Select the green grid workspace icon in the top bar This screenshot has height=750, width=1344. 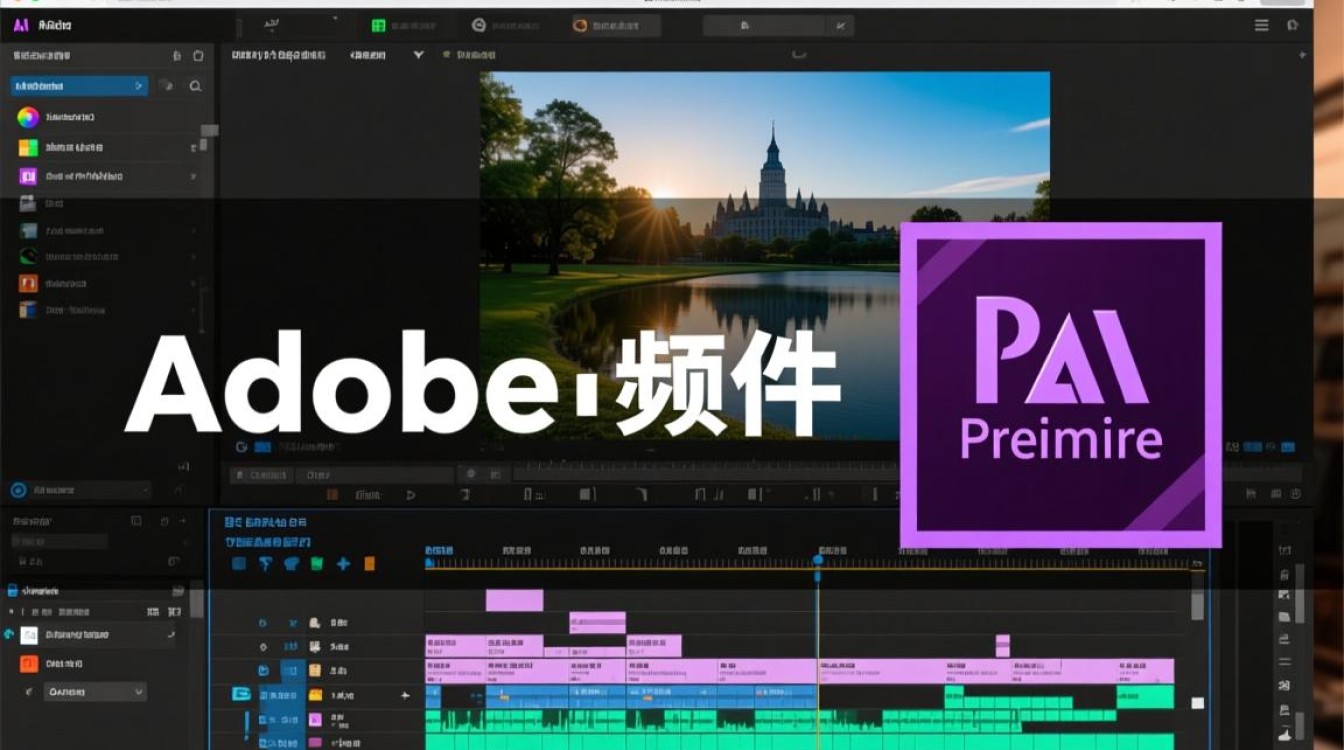coord(379,26)
